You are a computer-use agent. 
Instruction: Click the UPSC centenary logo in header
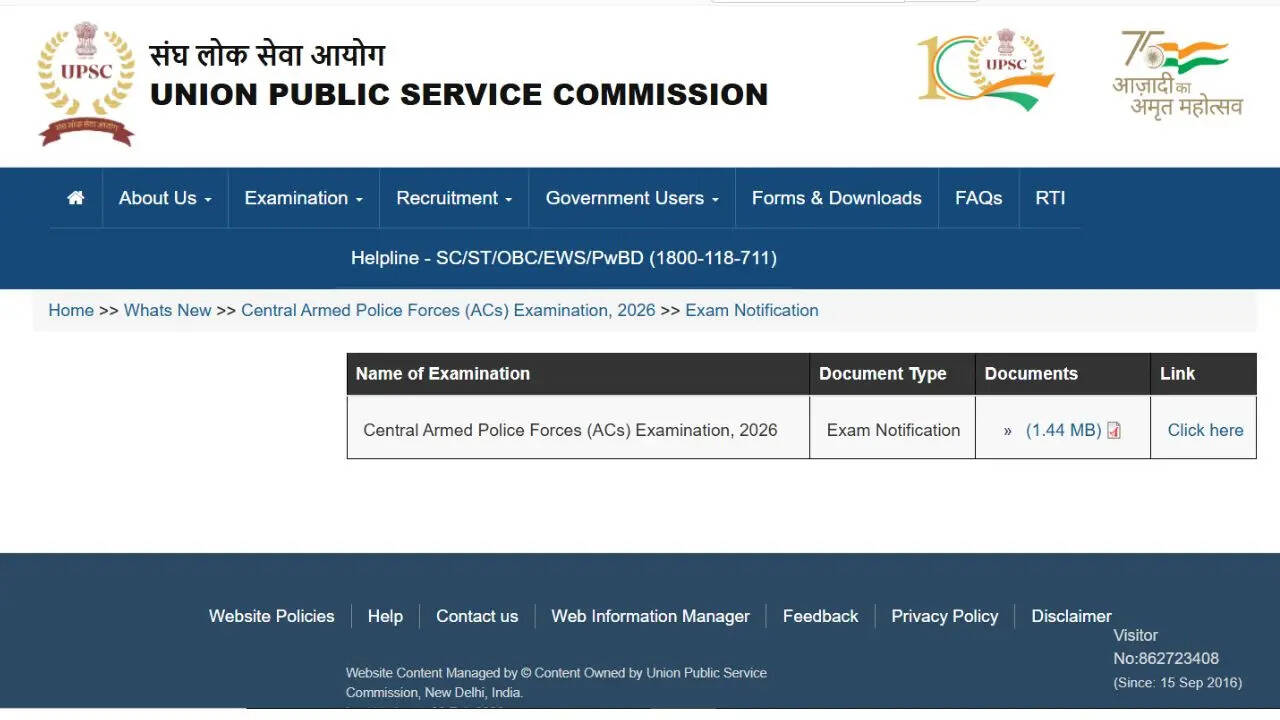coord(986,69)
